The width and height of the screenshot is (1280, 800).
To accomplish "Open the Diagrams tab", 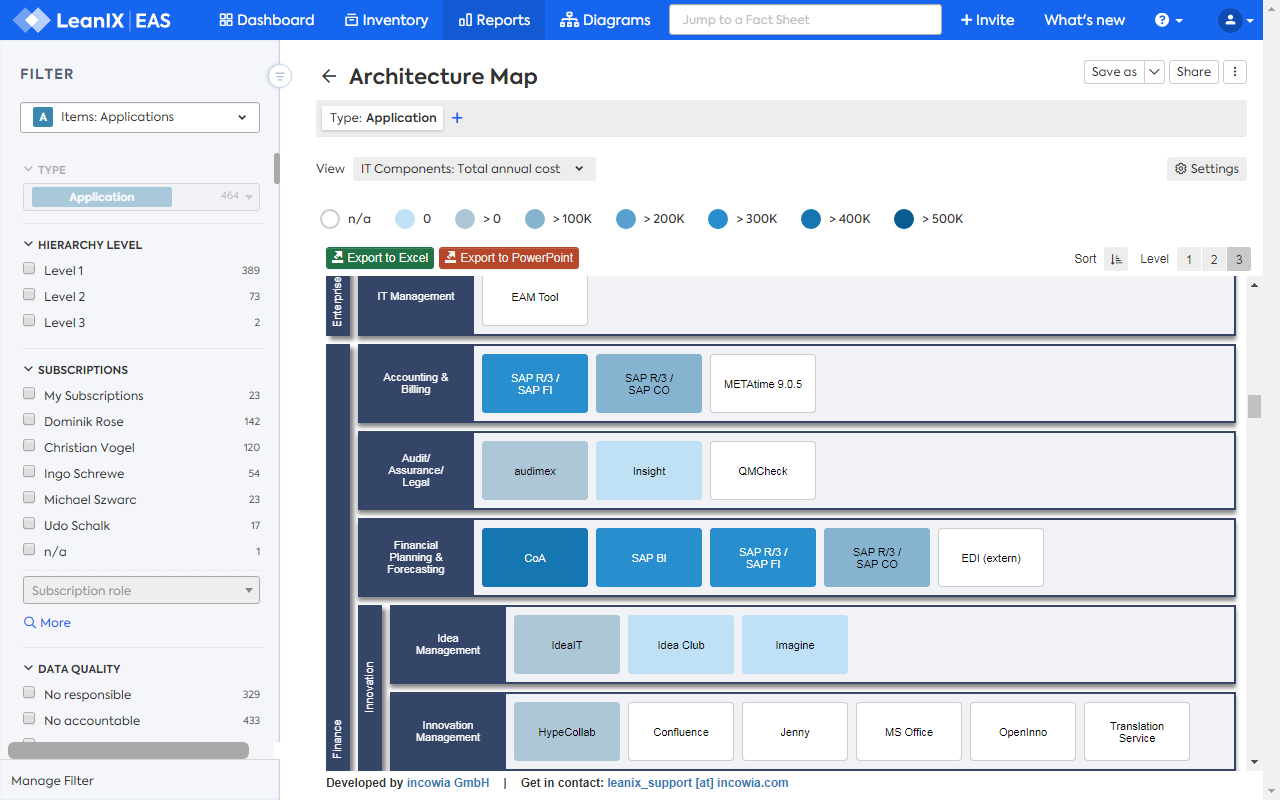I will tap(605, 20).
